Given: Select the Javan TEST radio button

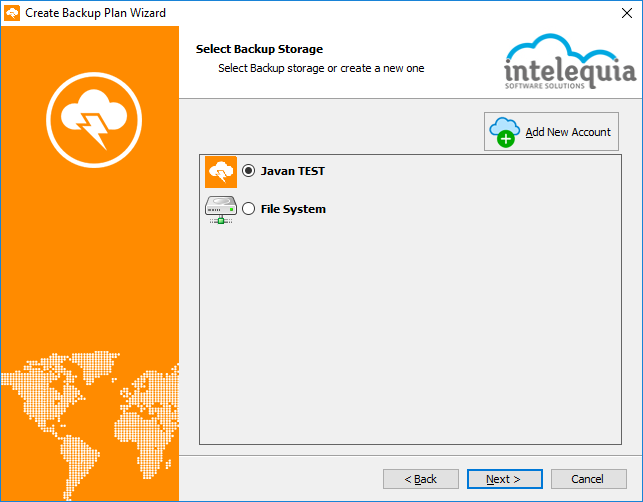Looking at the screenshot, I should (x=249, y=171).
